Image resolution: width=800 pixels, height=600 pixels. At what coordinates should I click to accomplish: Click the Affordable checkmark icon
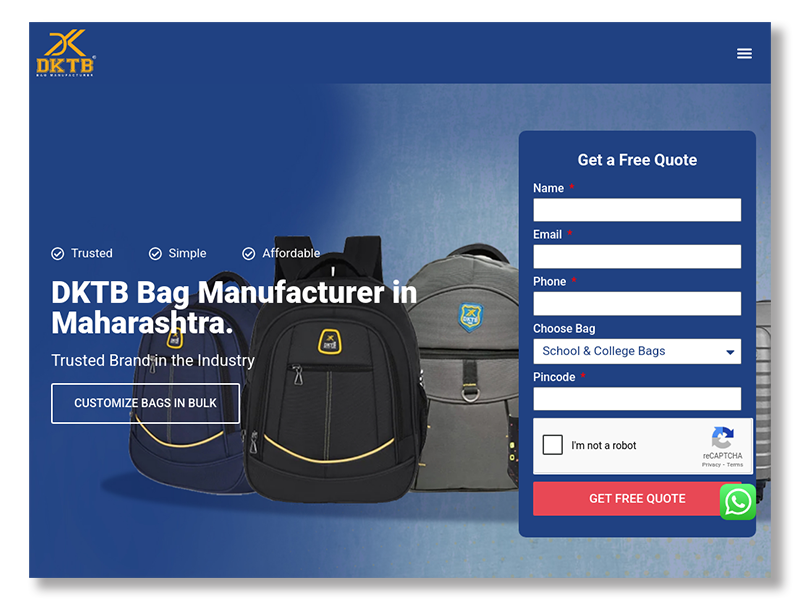pyautogui.click(x=248, y=254)
